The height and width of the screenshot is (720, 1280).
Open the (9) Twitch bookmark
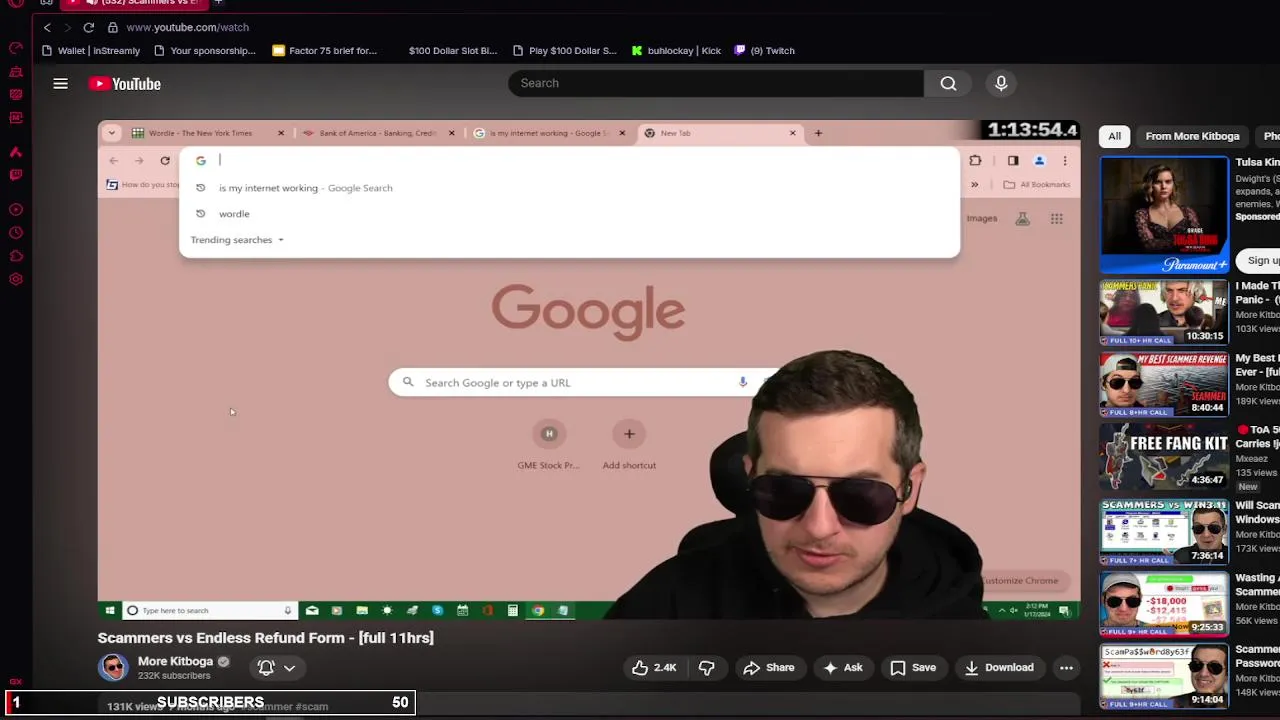tap(765, 51)
